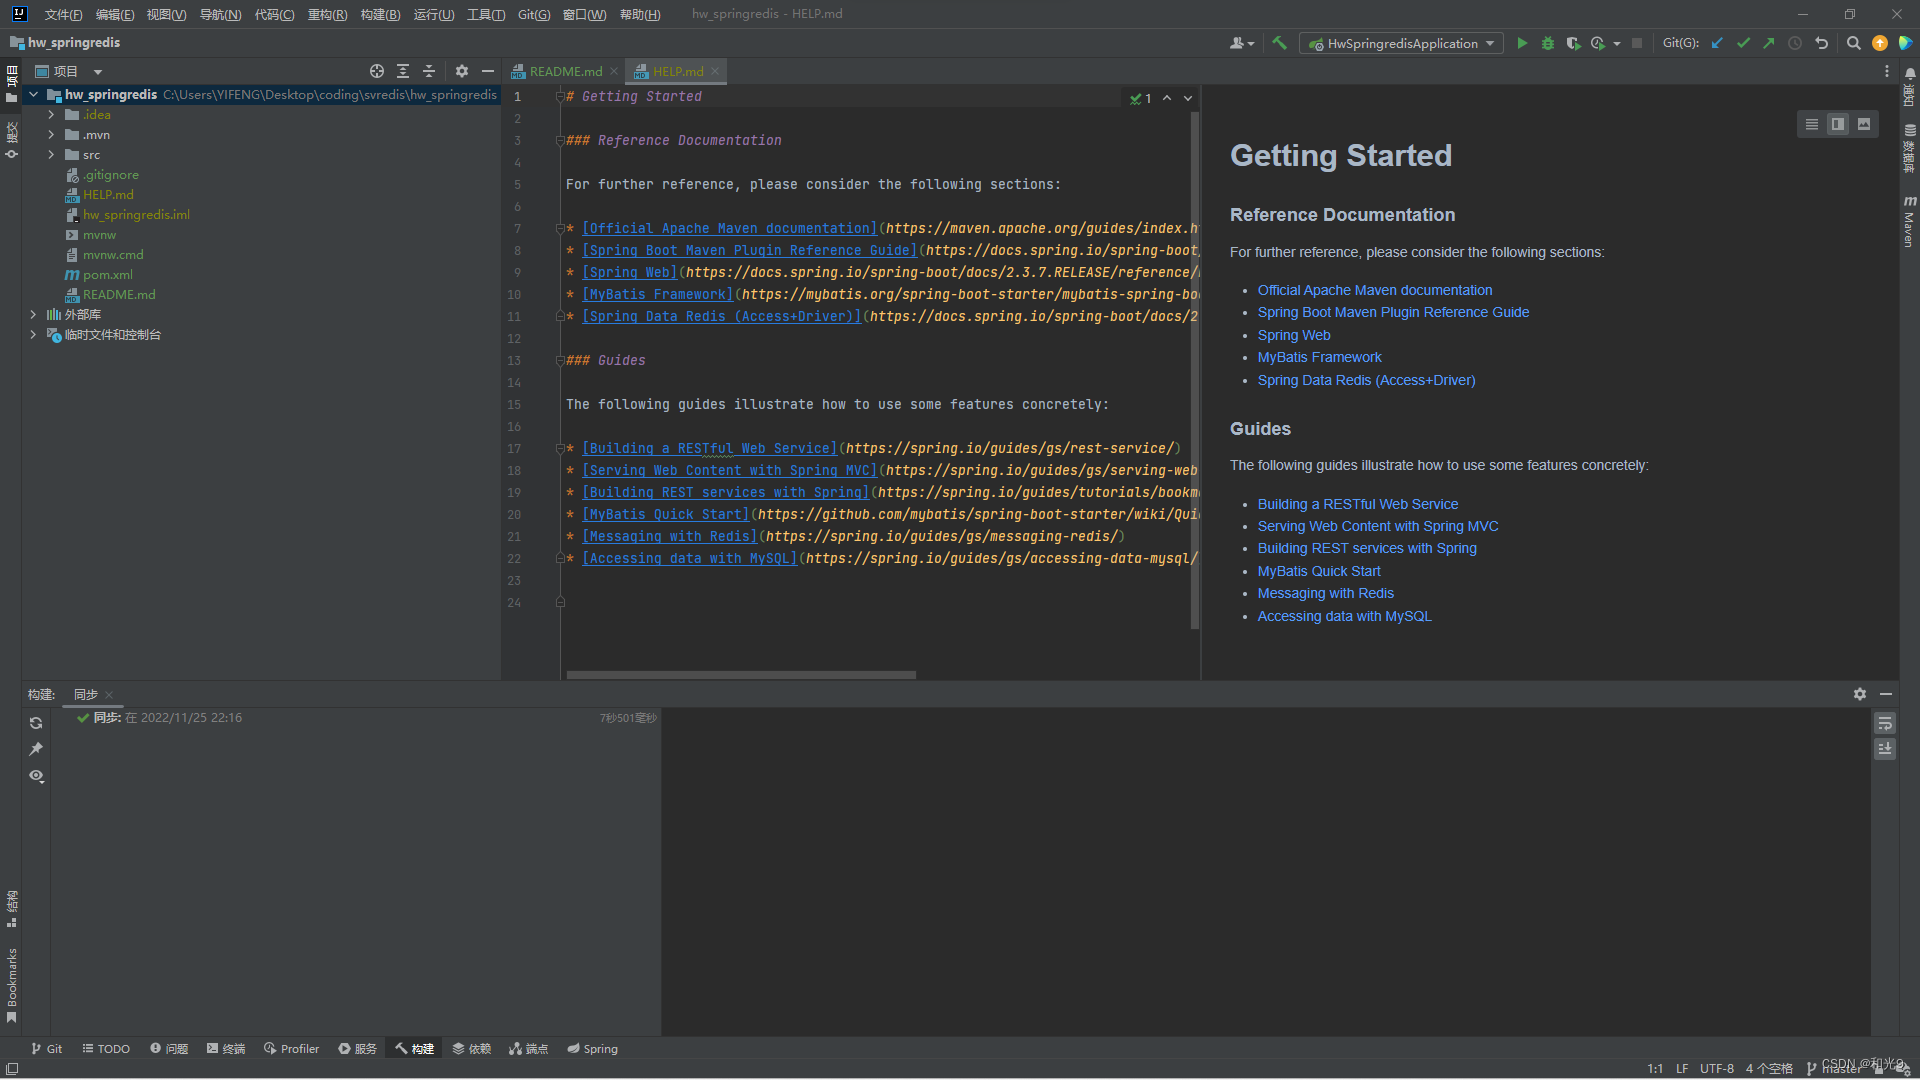Click the Run/Play button for HwSpringredisApplication
1920x1080 pixels.
coord(1523,44)
